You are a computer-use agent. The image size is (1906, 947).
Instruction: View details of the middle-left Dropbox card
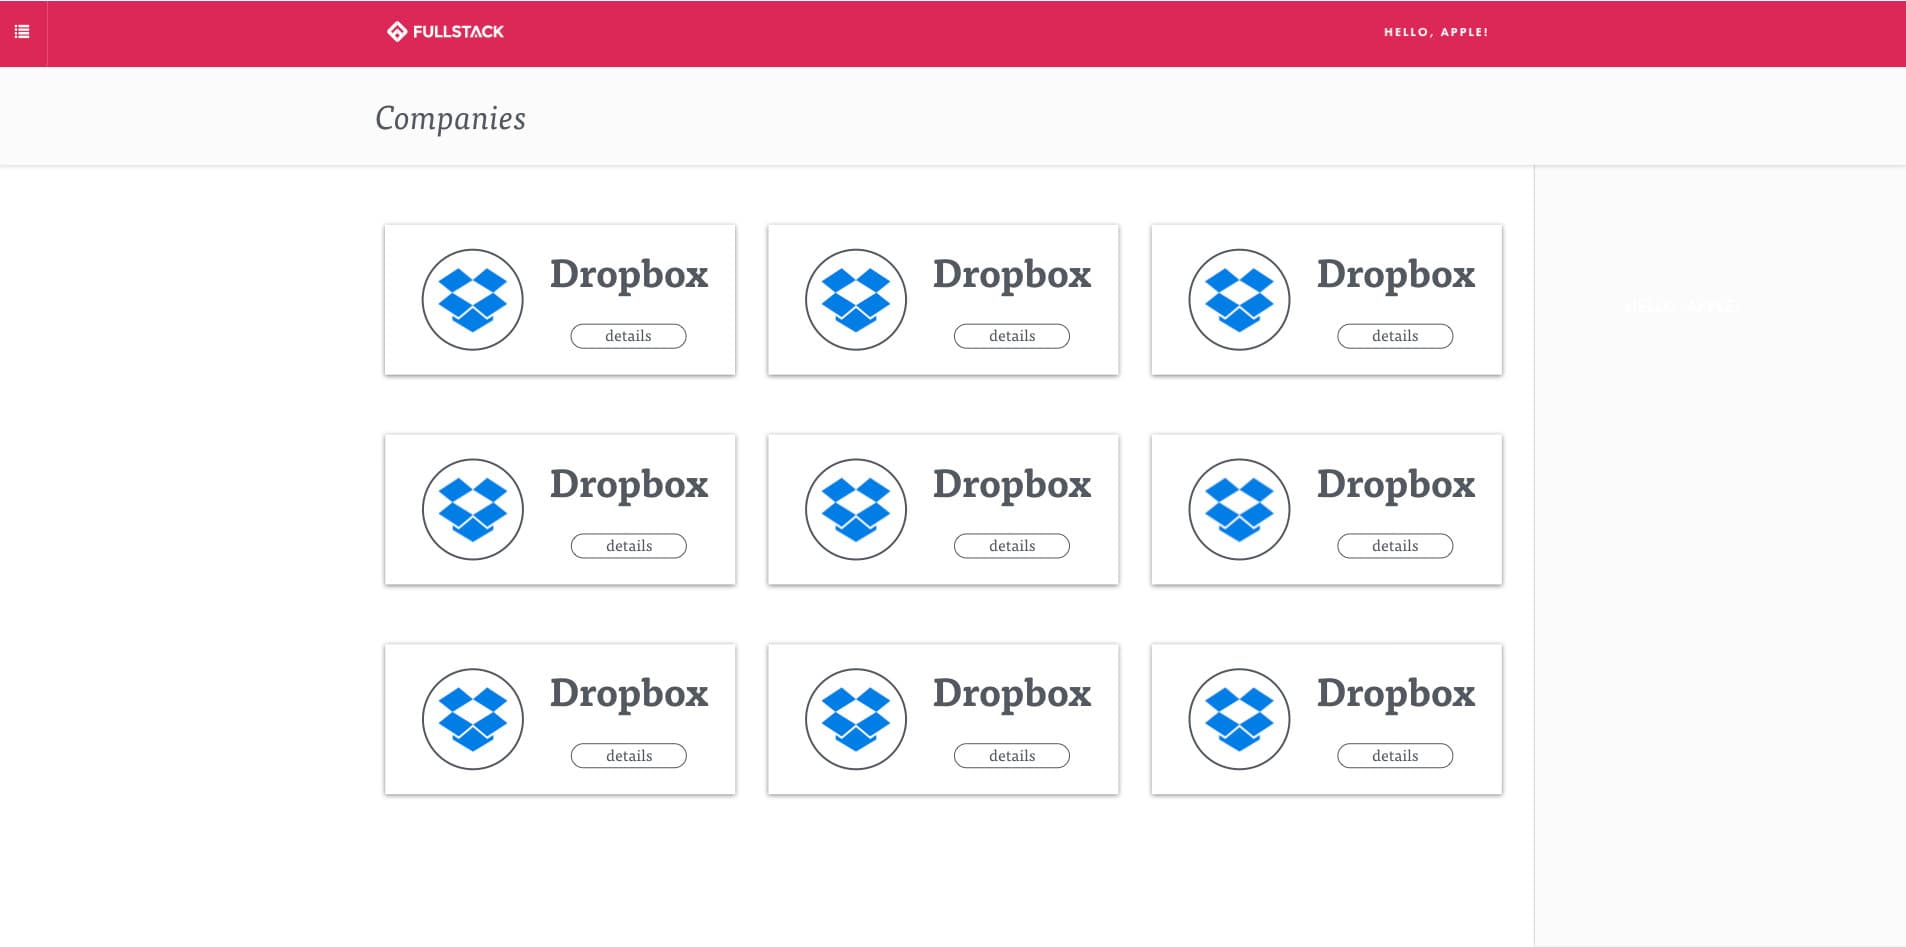coord(628,546)
